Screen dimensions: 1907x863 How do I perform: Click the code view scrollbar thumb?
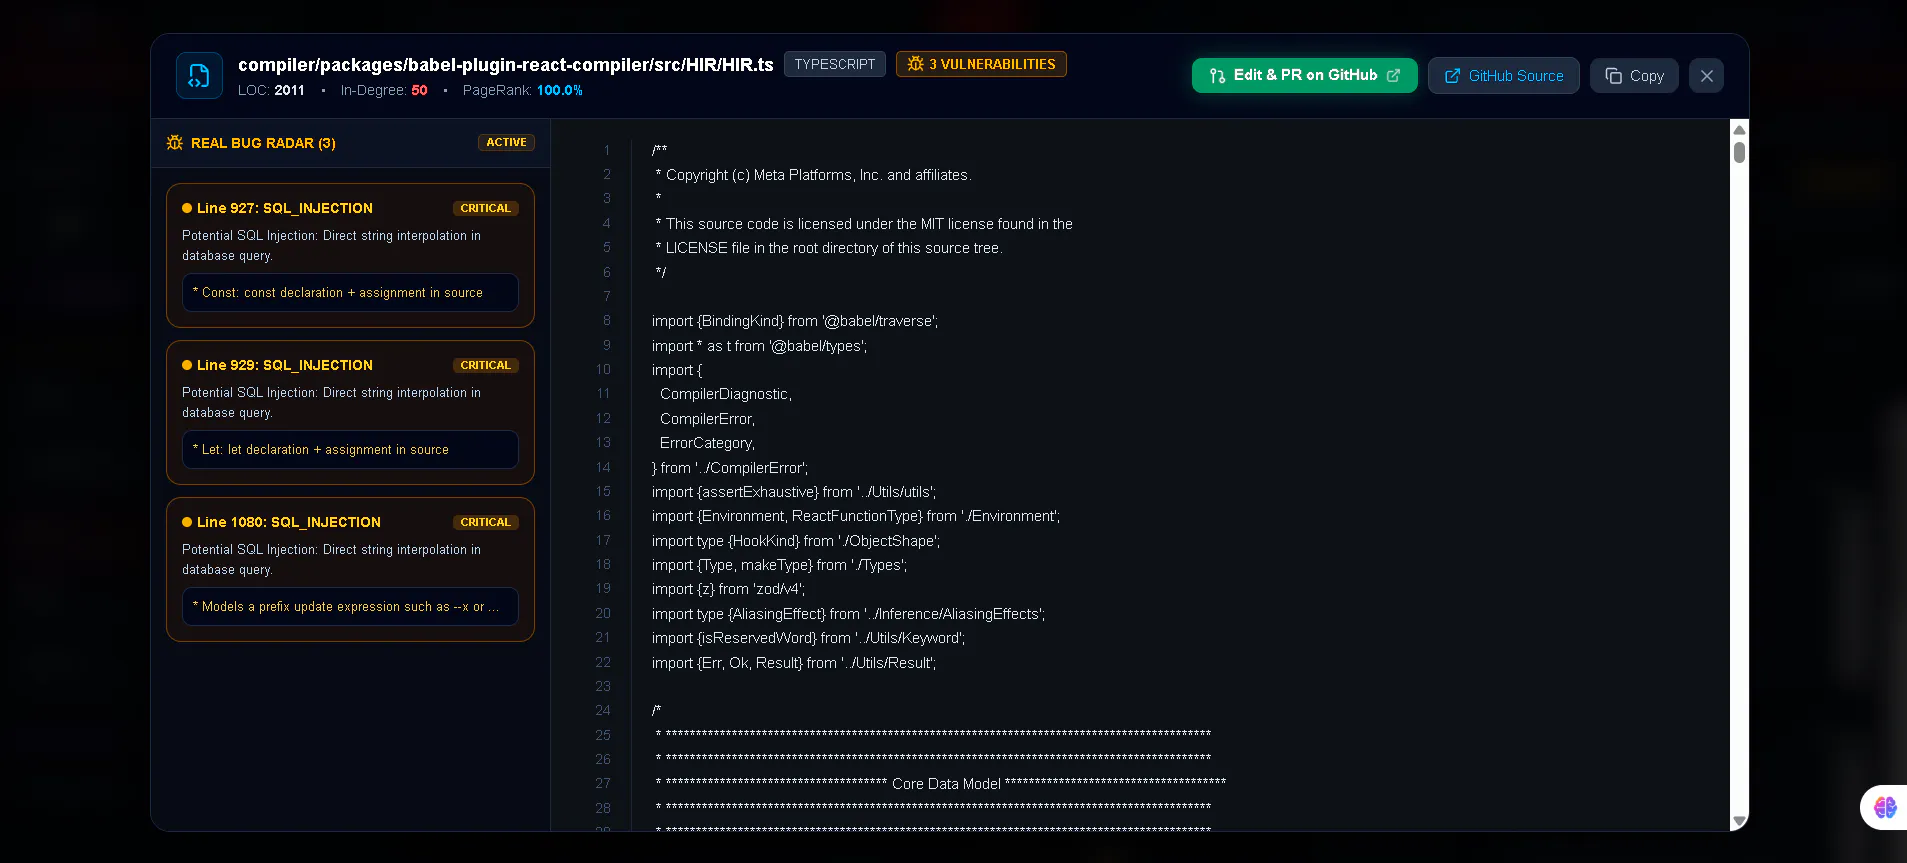(1739, 152)
